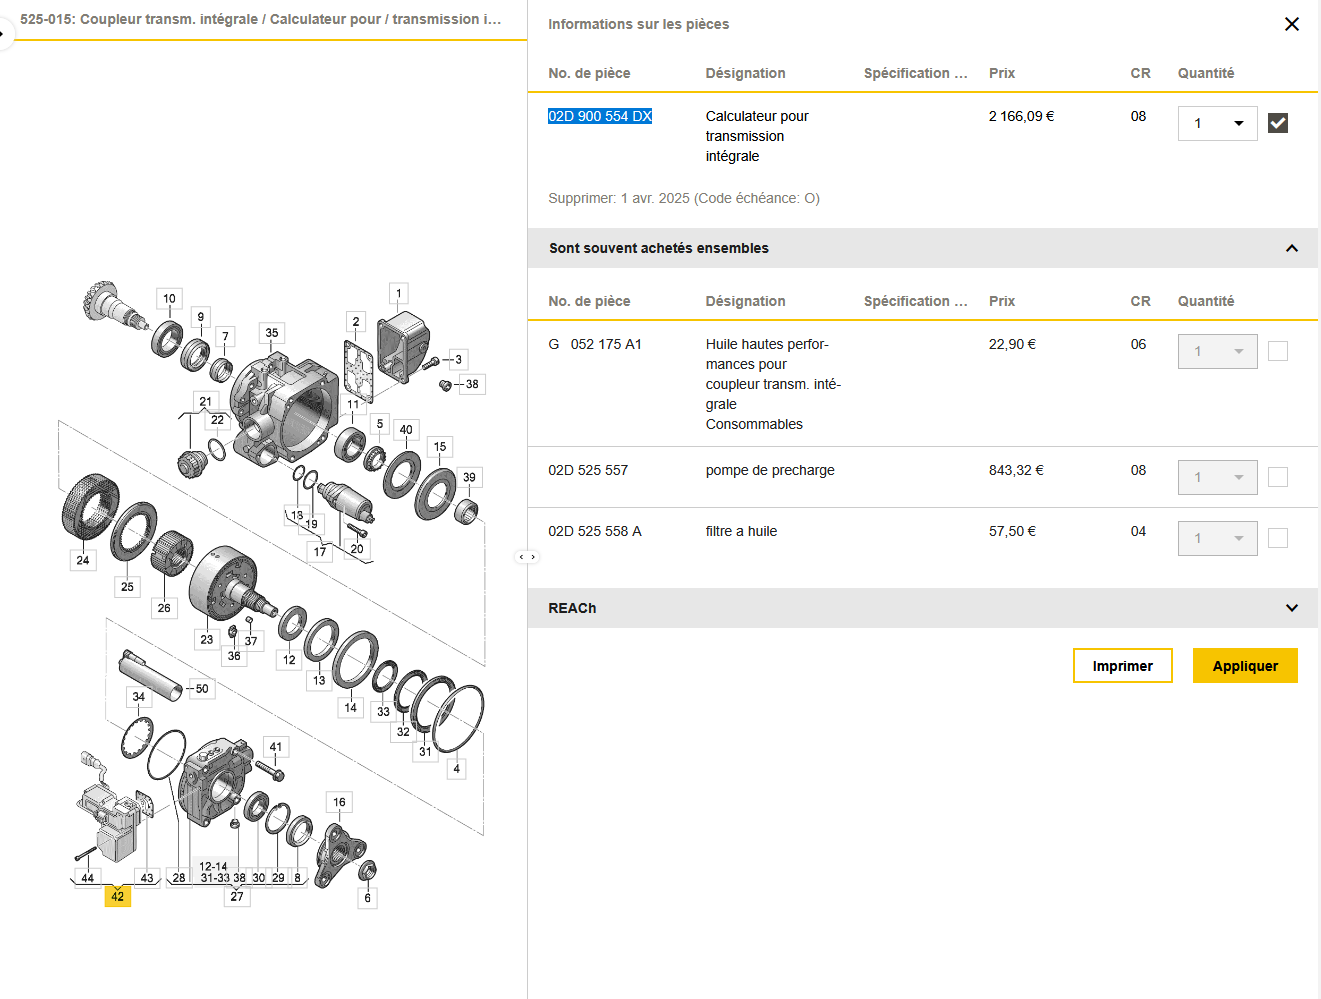
Task: Select part label 27 in diagram
Action: click(237, 896)
